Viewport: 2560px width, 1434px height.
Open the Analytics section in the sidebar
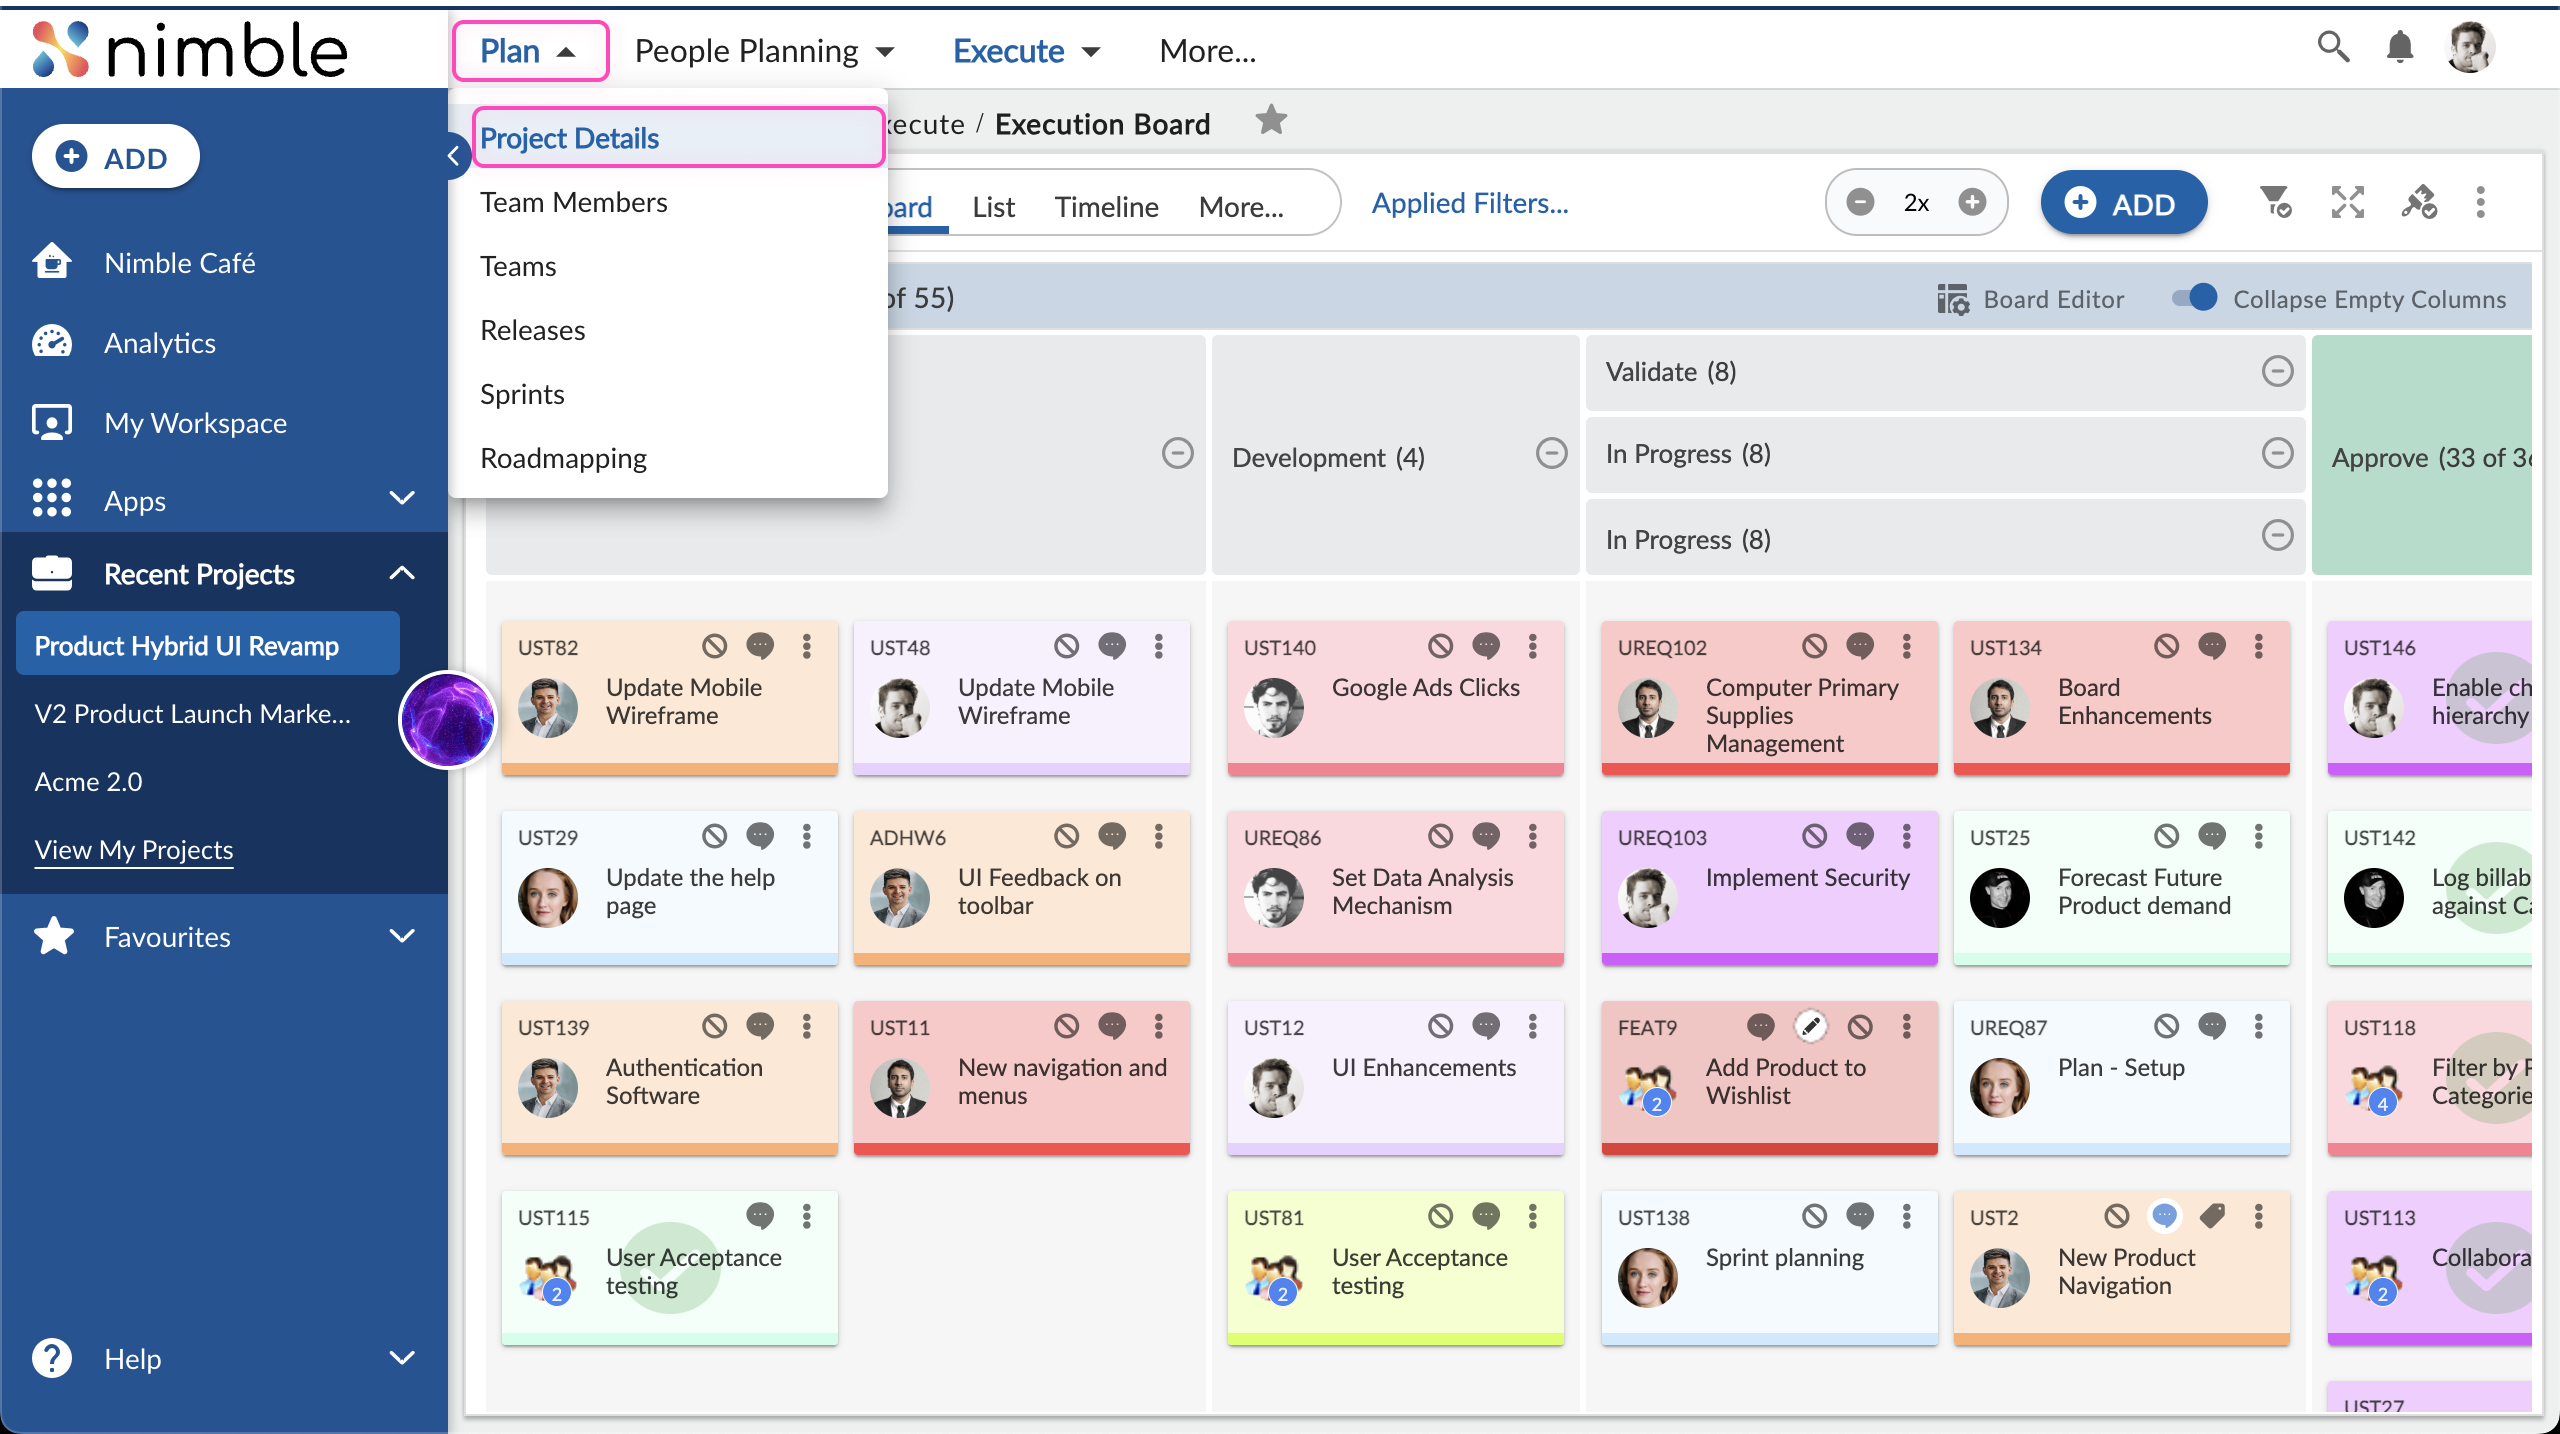159,342
